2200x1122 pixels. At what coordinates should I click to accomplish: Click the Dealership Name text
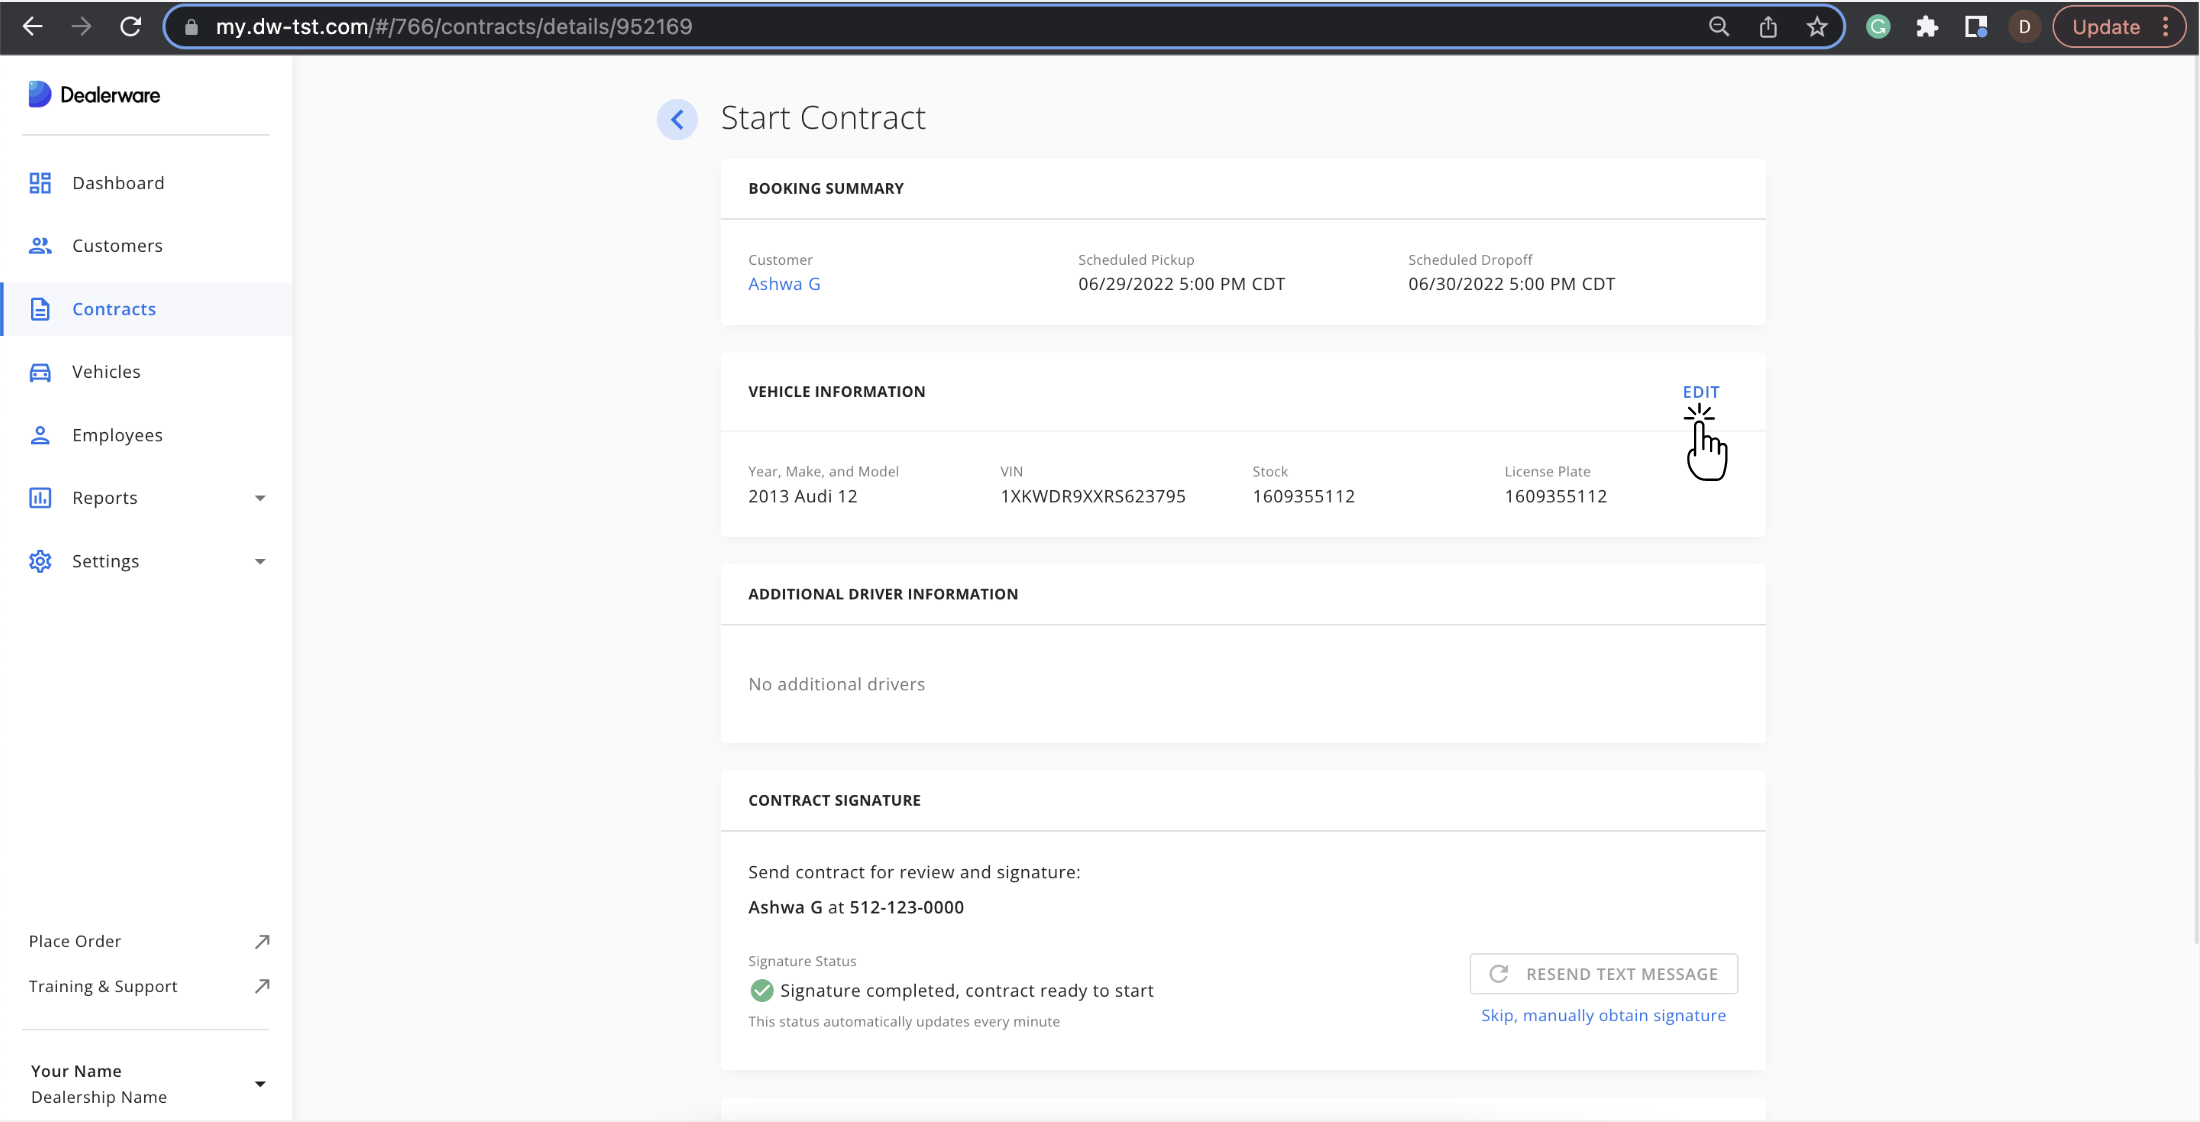pyautogui.click(x=99, y=1097)
